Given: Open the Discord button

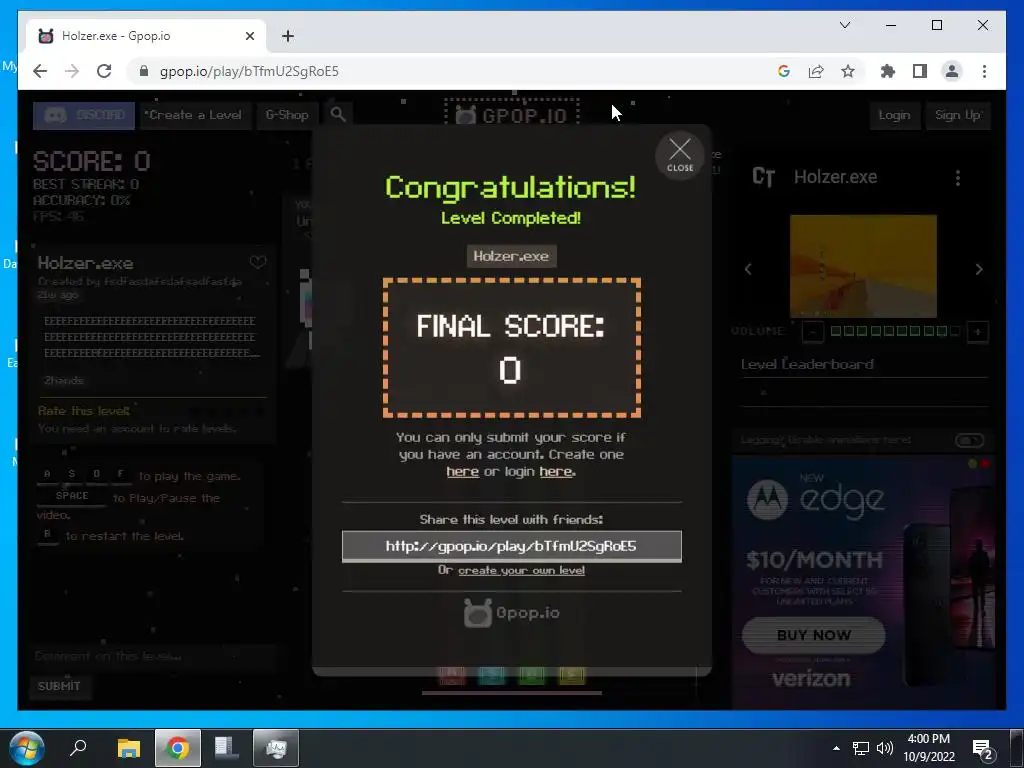Looking at the screenshot, I should (84, 115).
